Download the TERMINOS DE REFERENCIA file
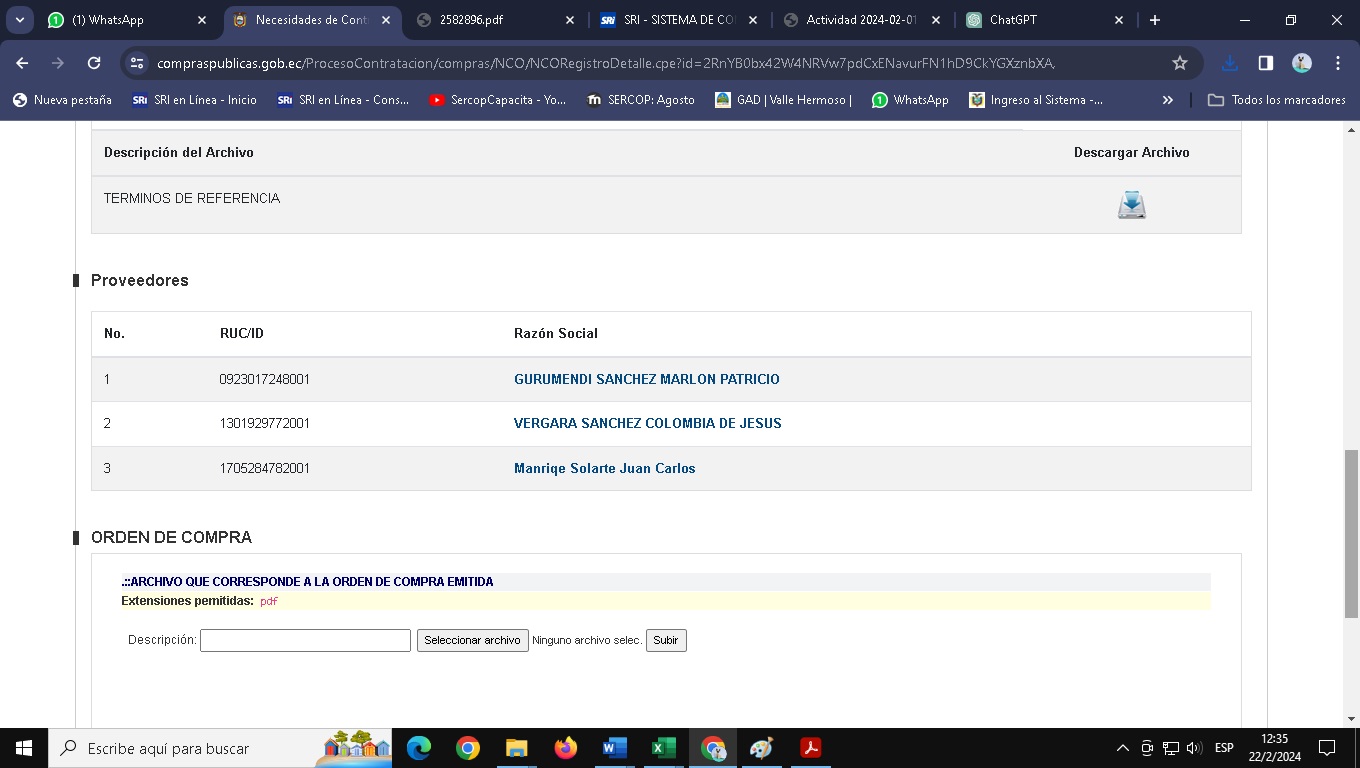Image resolution: width=1360 pixels, height=768 pixels. click(x=1131, y=205)
